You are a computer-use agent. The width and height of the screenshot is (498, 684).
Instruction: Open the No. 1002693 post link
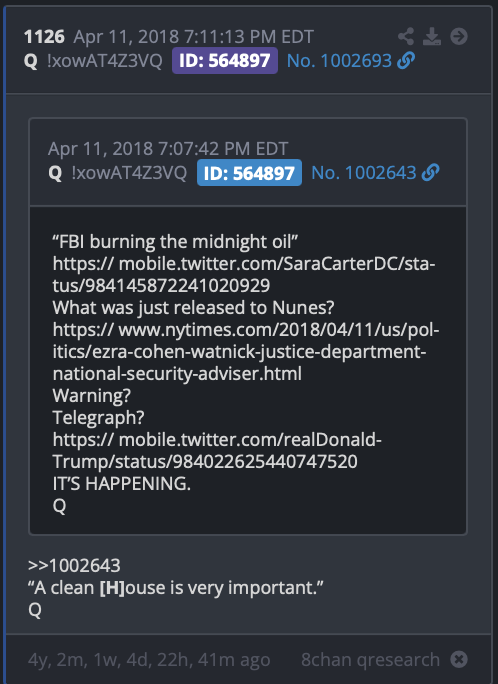(339, 61)
